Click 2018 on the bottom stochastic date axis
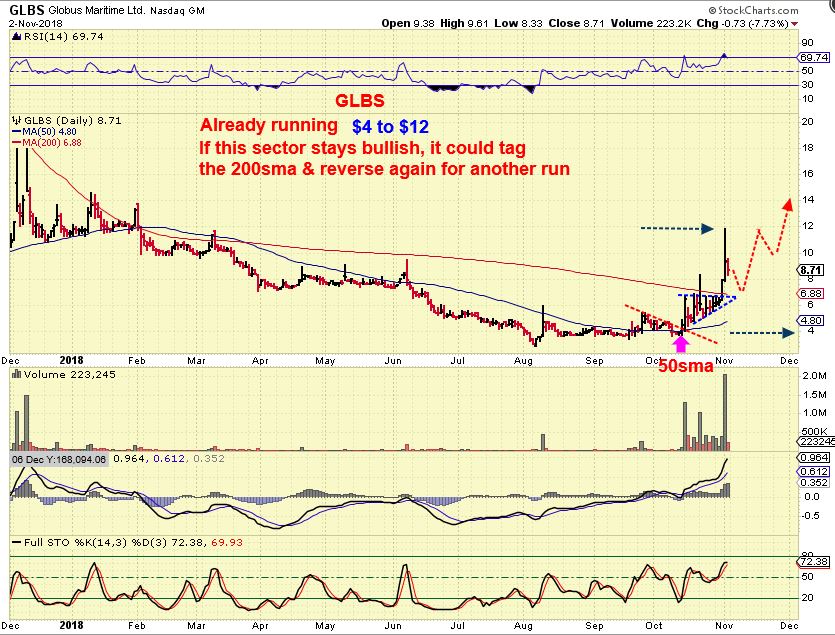 [71, 625]
